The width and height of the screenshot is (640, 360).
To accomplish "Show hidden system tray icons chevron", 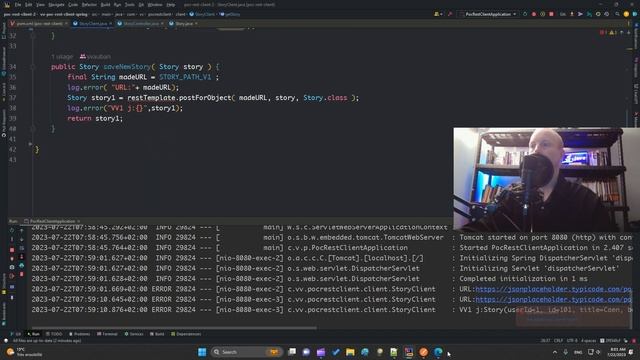I will tap(555, 352).
